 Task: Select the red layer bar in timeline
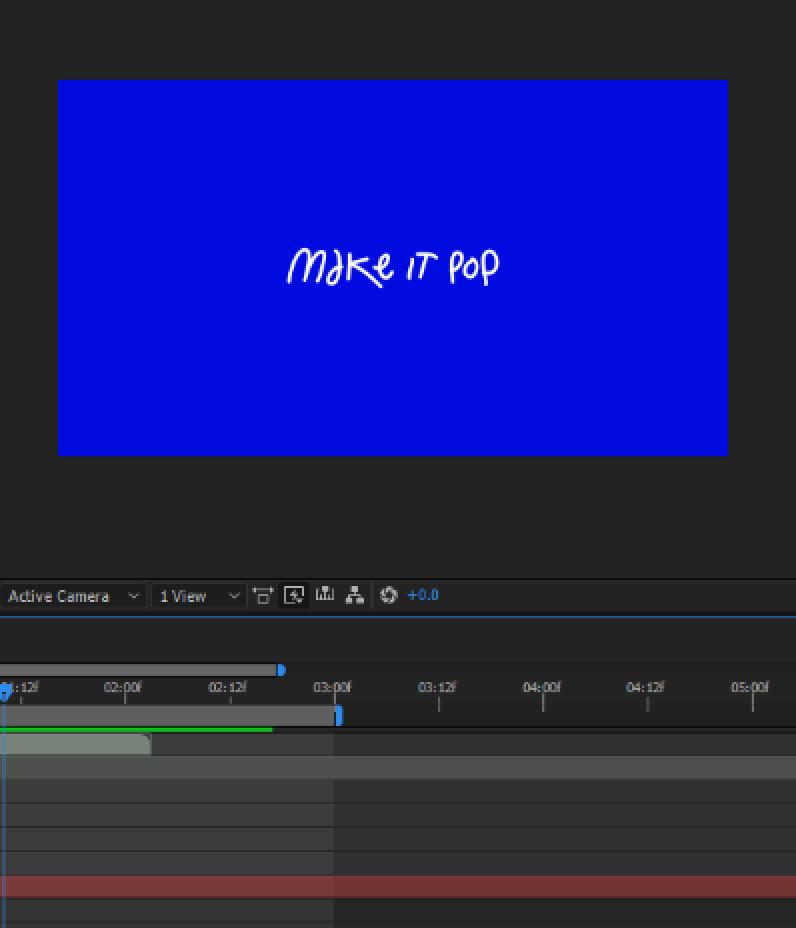[398, 887]
